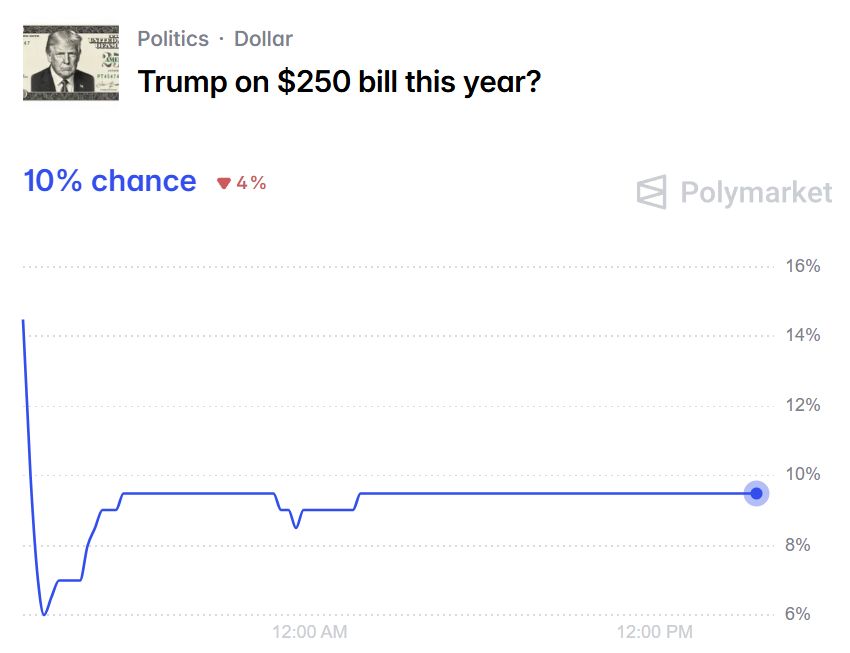Click the 16% y-axis label
Screen dimensions: 850x653
(x=803, y=266)
